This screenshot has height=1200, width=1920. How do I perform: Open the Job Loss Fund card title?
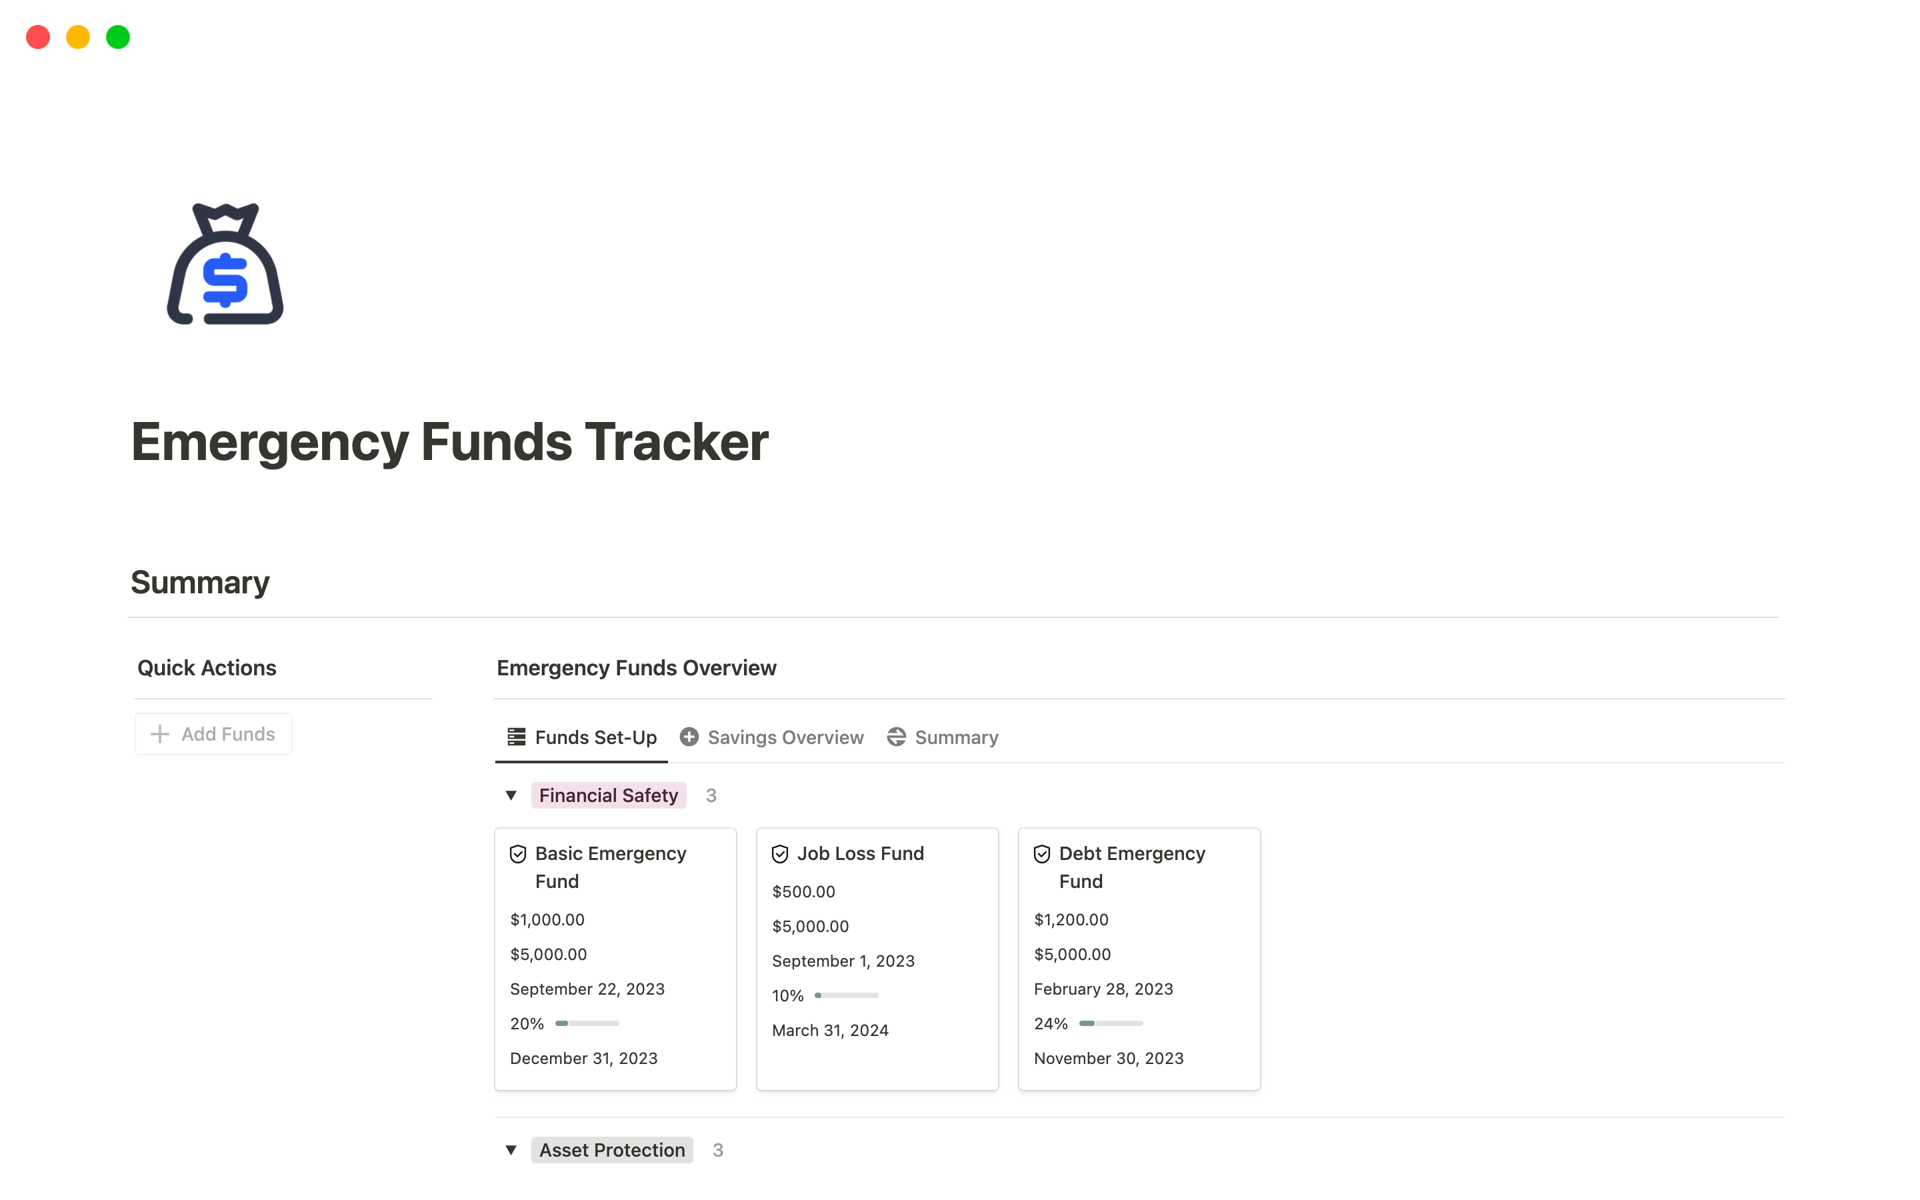[860, 854]
